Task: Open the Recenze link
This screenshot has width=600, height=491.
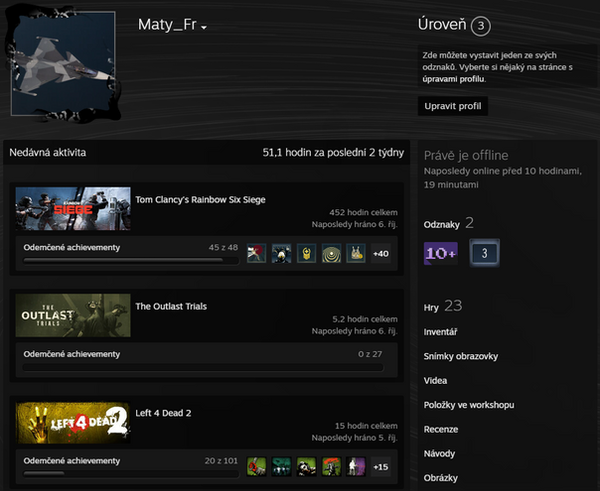Action: click(x=441, y=429)
